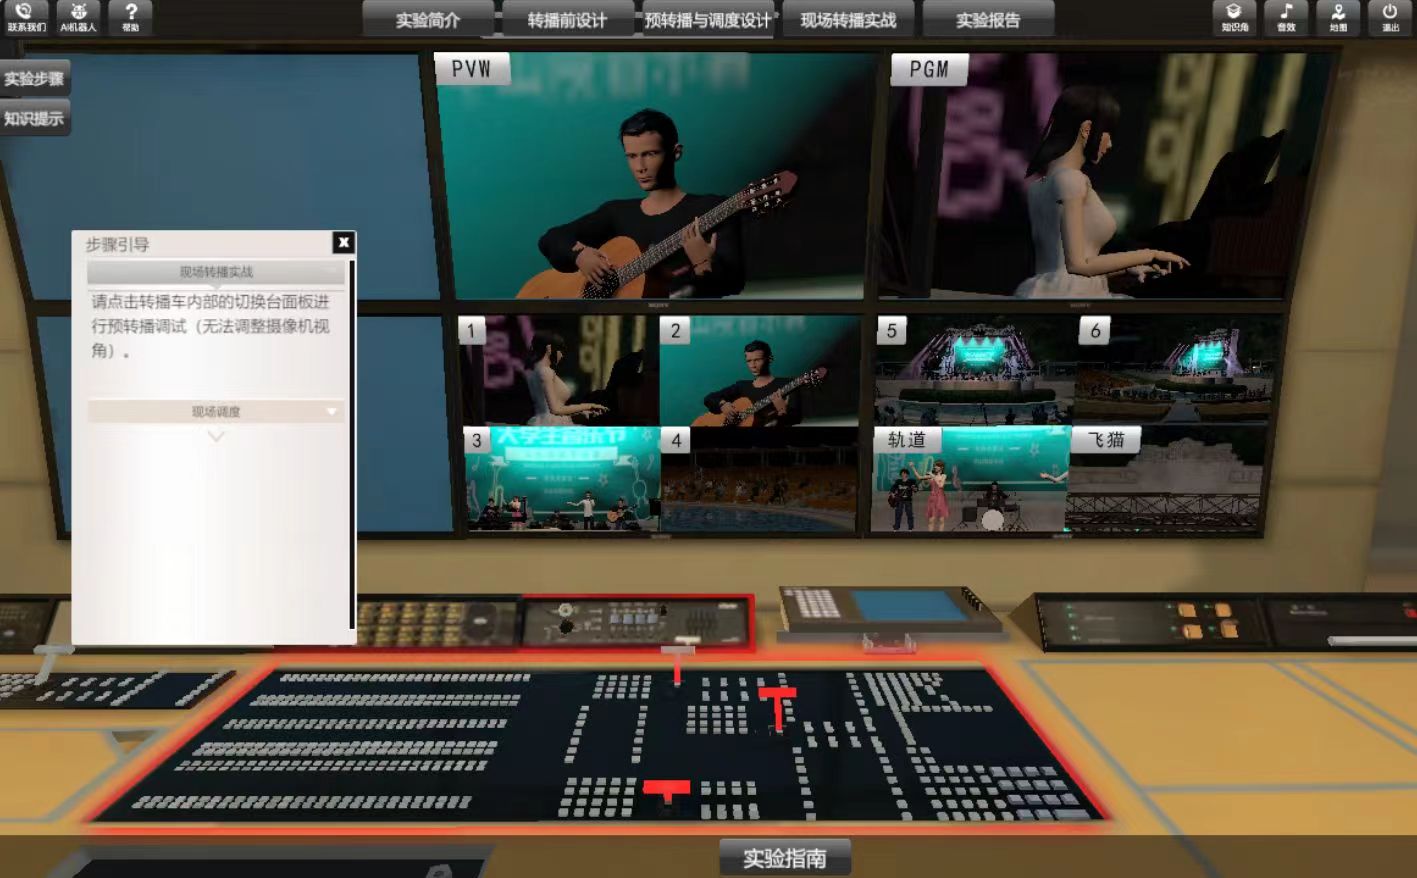Click the 退出 power exit icon
Image resolution: width=1417 pixels, height=878 pixels.
coord(1390,16)
